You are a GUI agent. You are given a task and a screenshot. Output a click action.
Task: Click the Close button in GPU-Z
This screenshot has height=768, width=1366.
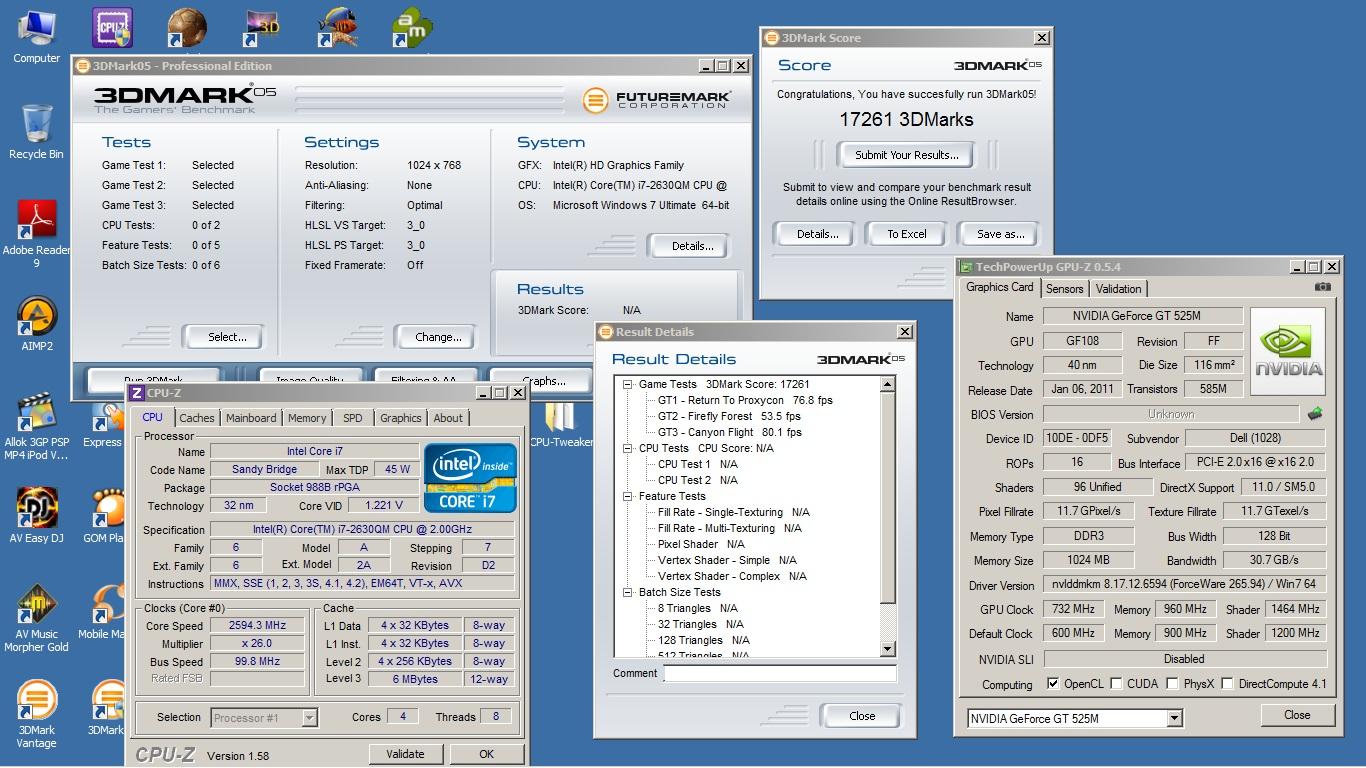tap(1297, 715)
